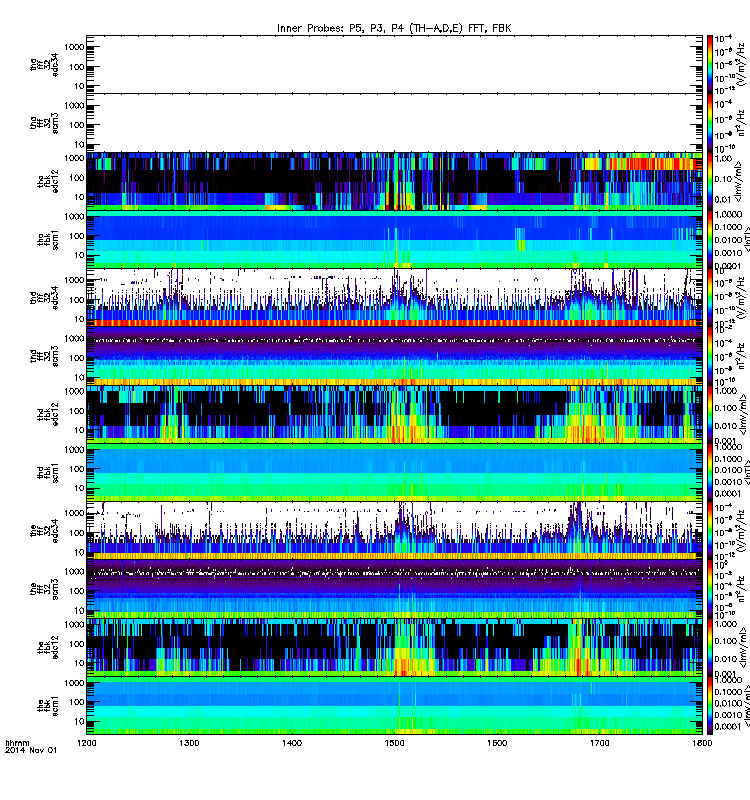Click the color bar beside the thd fff scm3 panel
The image size is (750, 800).
tap(710, 356)
